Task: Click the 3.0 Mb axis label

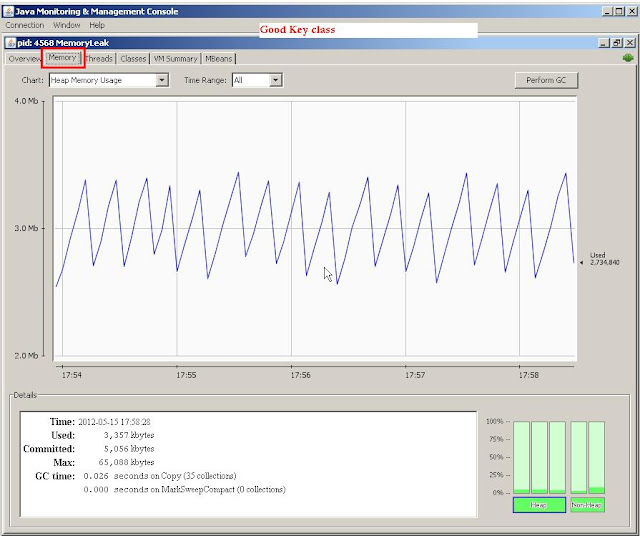Action: click(x=26, y=228)
